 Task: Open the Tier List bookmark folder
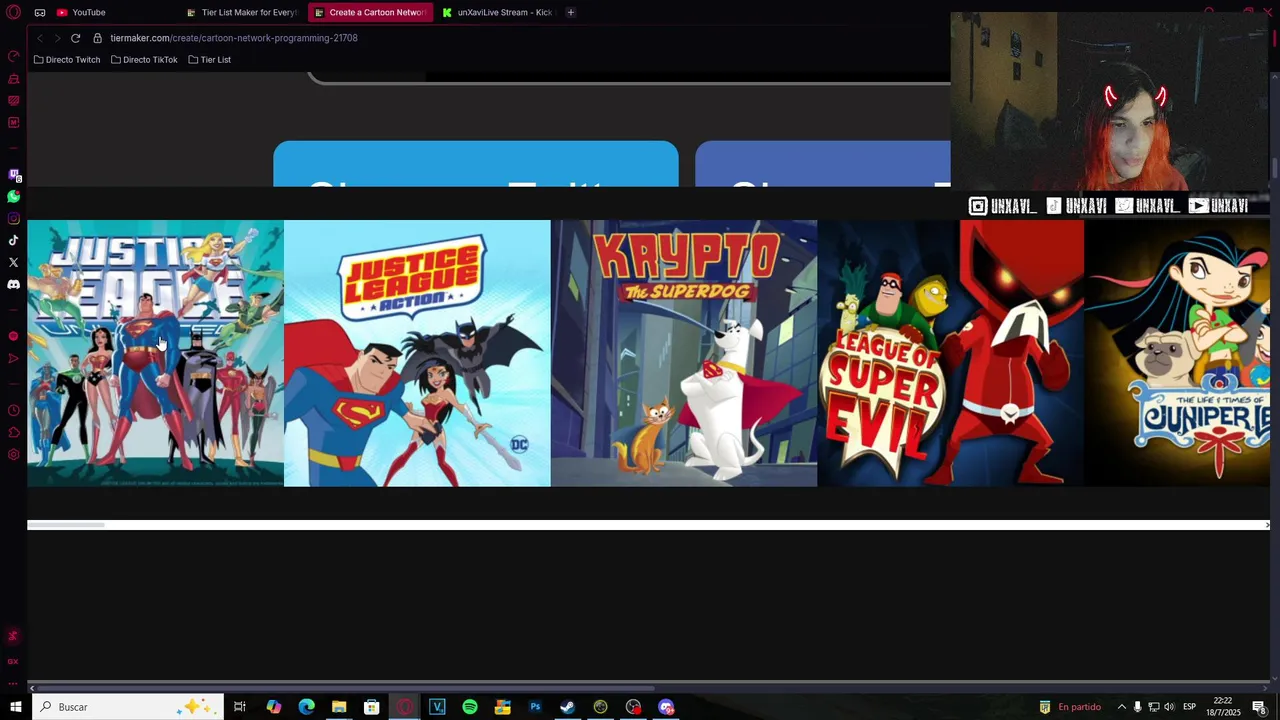210,60
